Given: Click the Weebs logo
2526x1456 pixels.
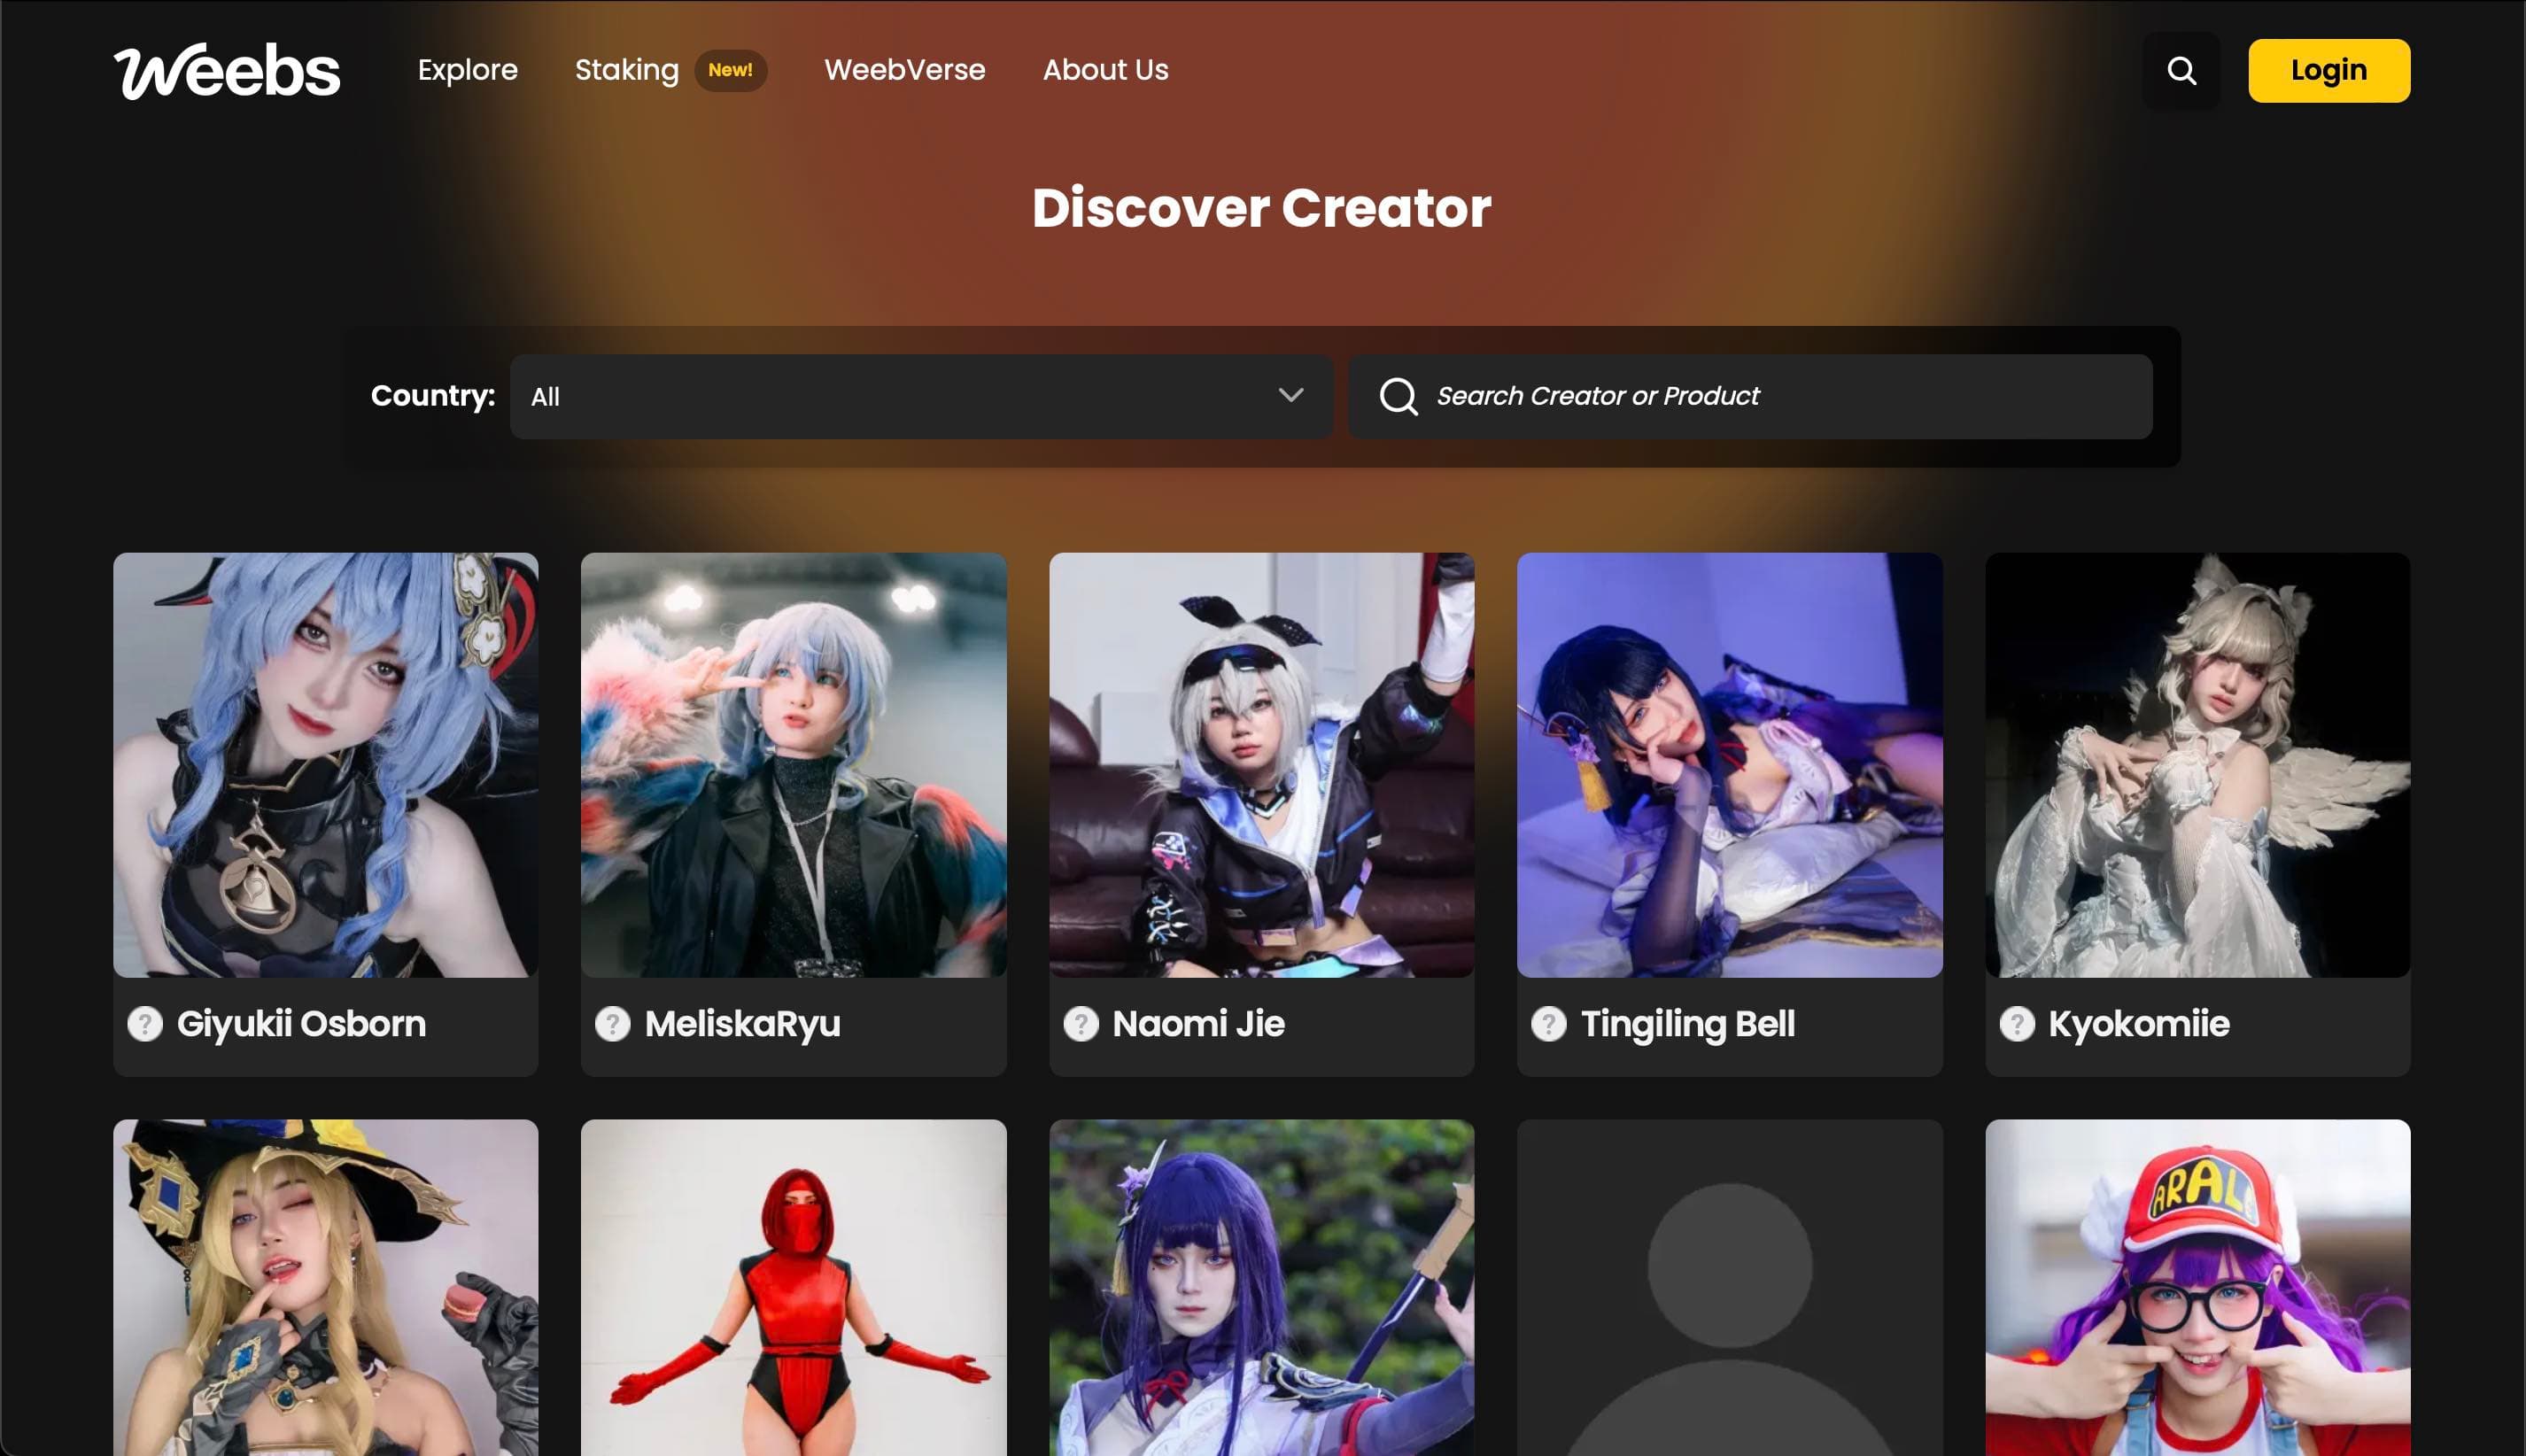Looking at the screenshot, I should [x=227, y=70].
